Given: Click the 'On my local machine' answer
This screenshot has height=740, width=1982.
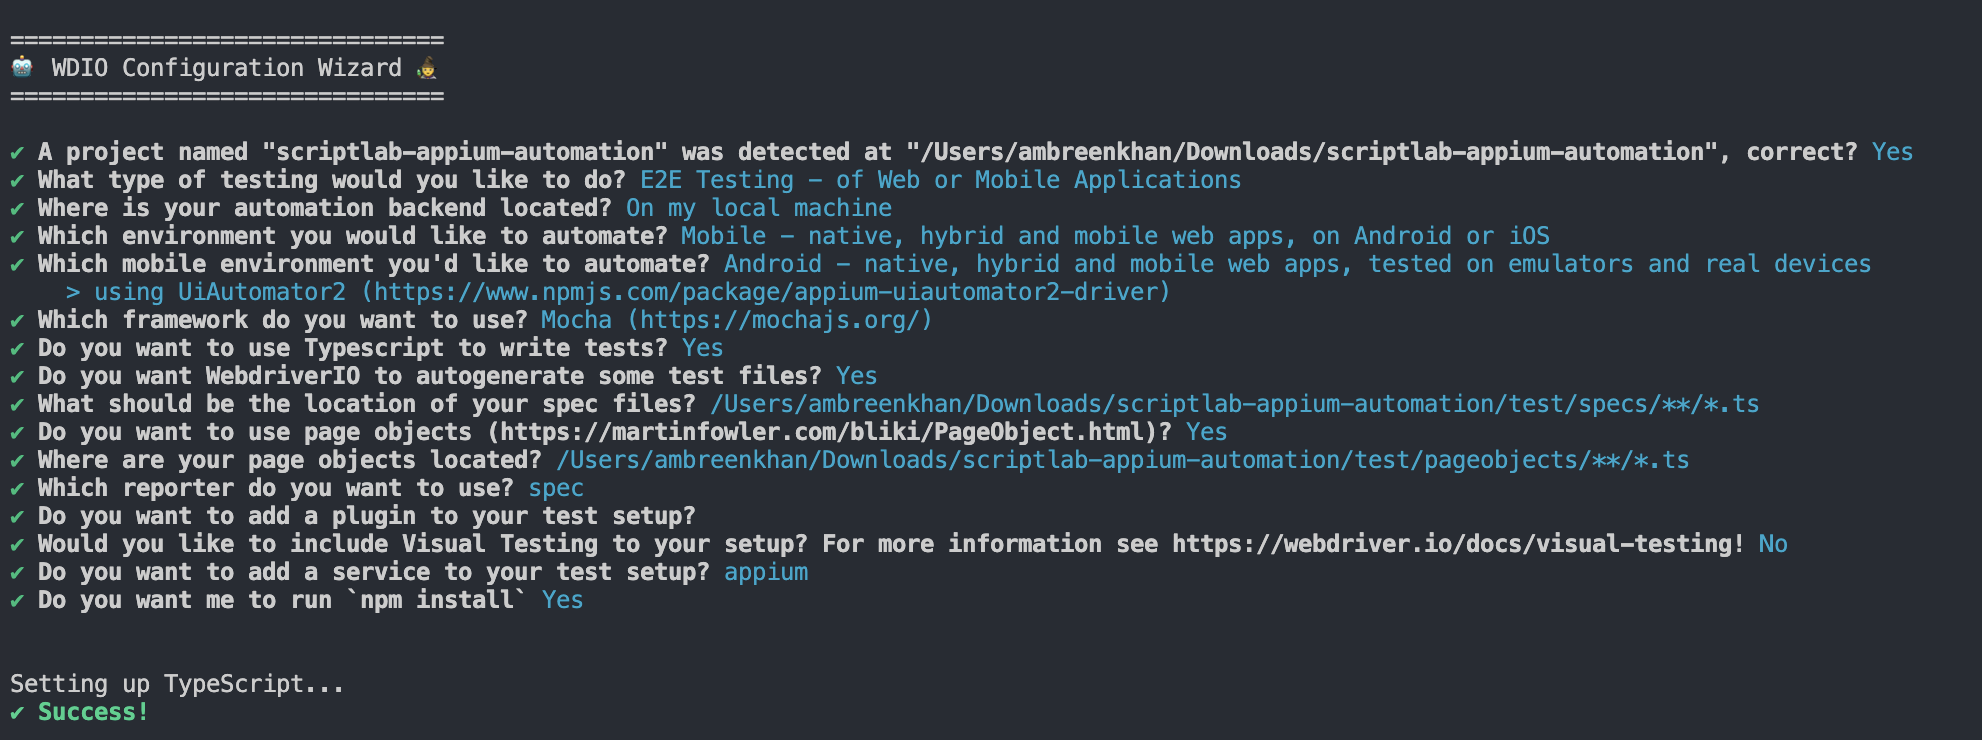Looking at the screenshot, I should pyautogui.click(x=758, y=208).
